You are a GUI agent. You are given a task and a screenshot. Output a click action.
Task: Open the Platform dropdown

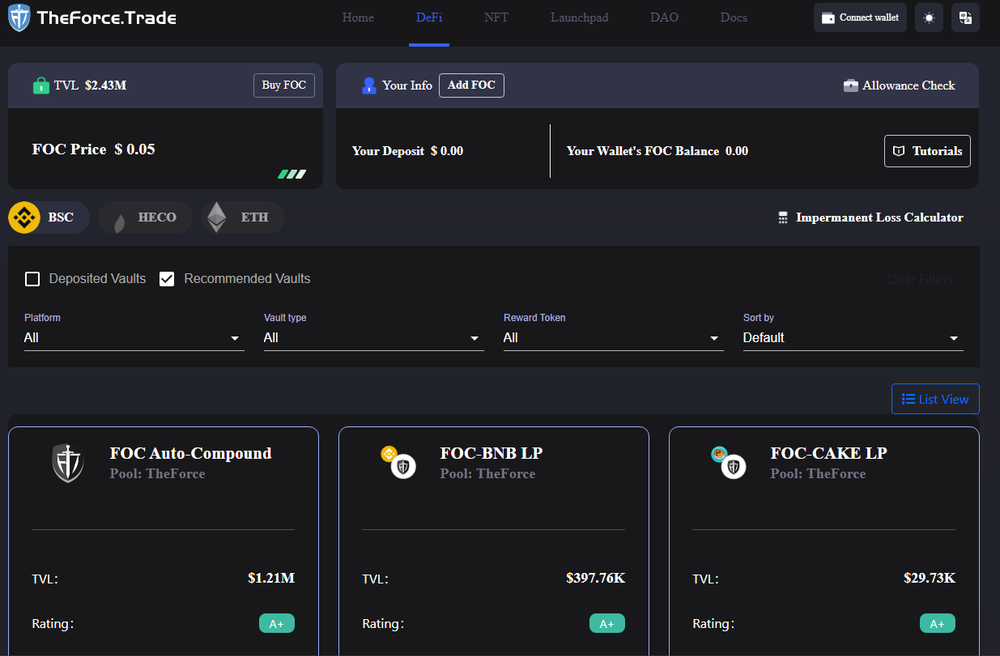[x=134, y=338]
